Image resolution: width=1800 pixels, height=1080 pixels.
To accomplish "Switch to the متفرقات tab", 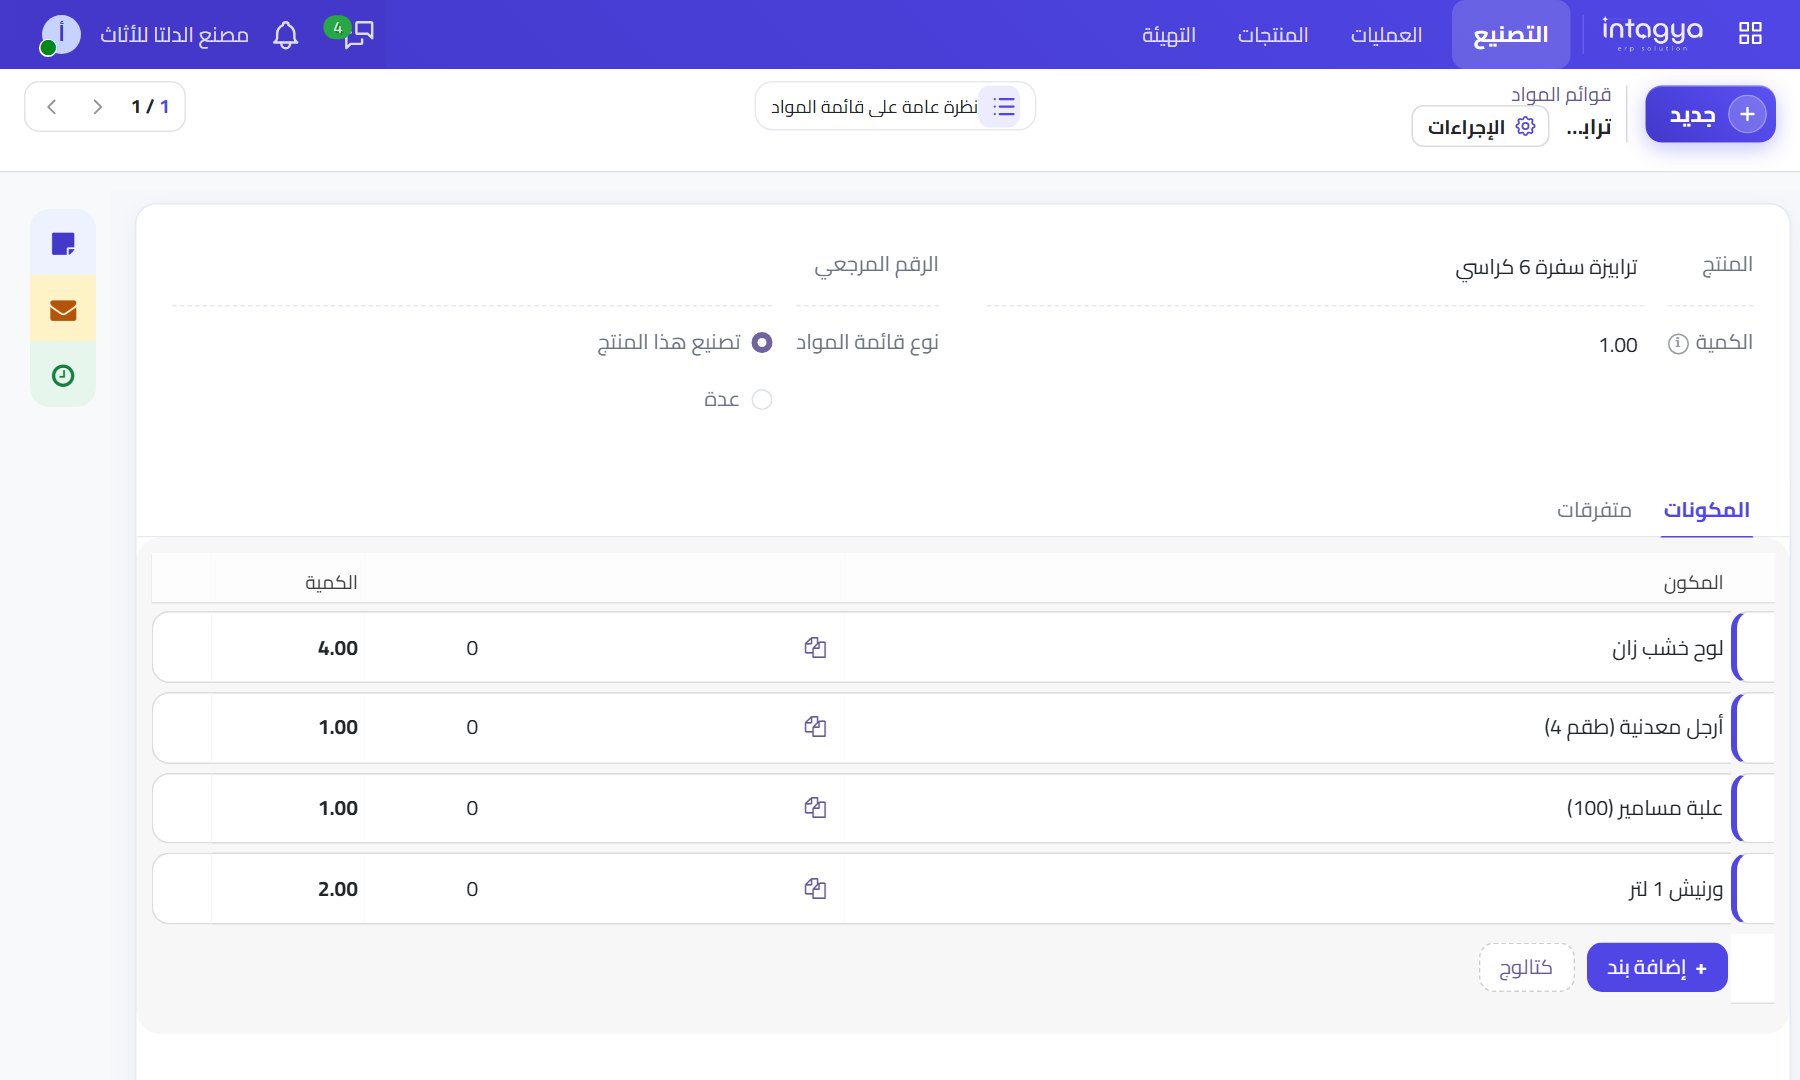I will [x=1594, y=510].
